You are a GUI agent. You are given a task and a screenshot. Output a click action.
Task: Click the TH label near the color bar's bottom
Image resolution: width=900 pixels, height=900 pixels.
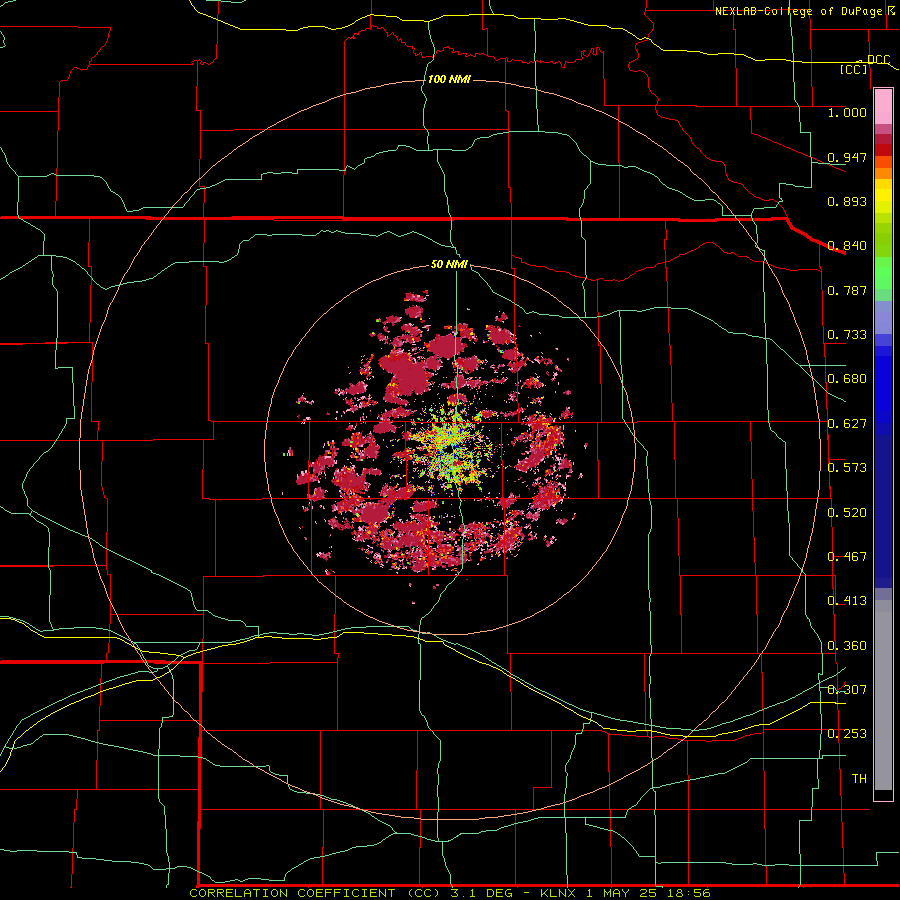(x=859, y=779)
